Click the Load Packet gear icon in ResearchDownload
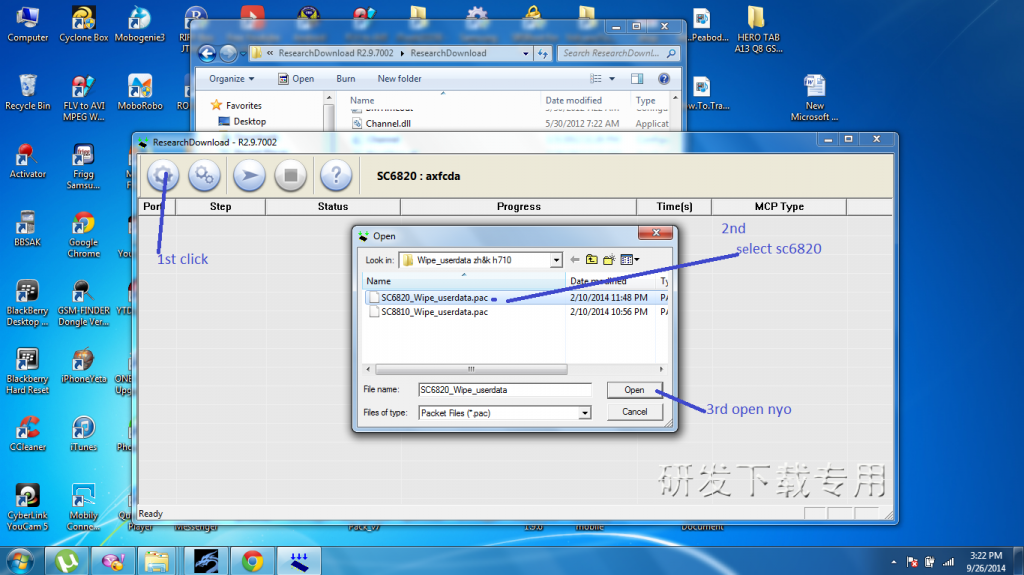Image resolution: width=1024 pixels, height=575 pixels. point(163,175)
